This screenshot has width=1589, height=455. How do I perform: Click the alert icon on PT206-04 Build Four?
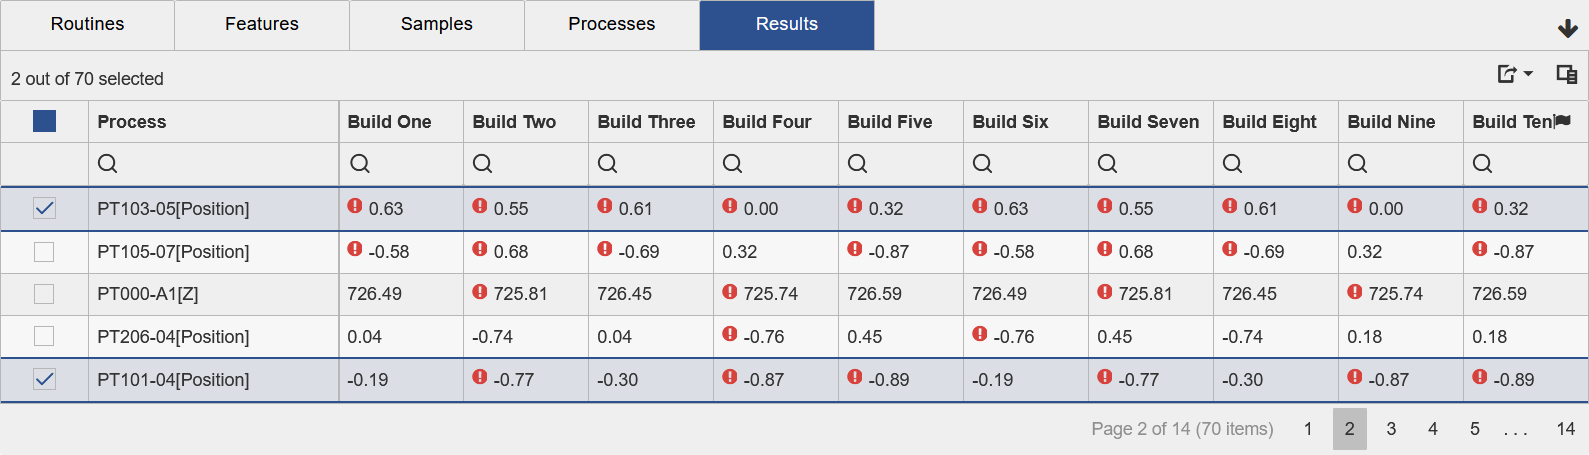[730, 334]
